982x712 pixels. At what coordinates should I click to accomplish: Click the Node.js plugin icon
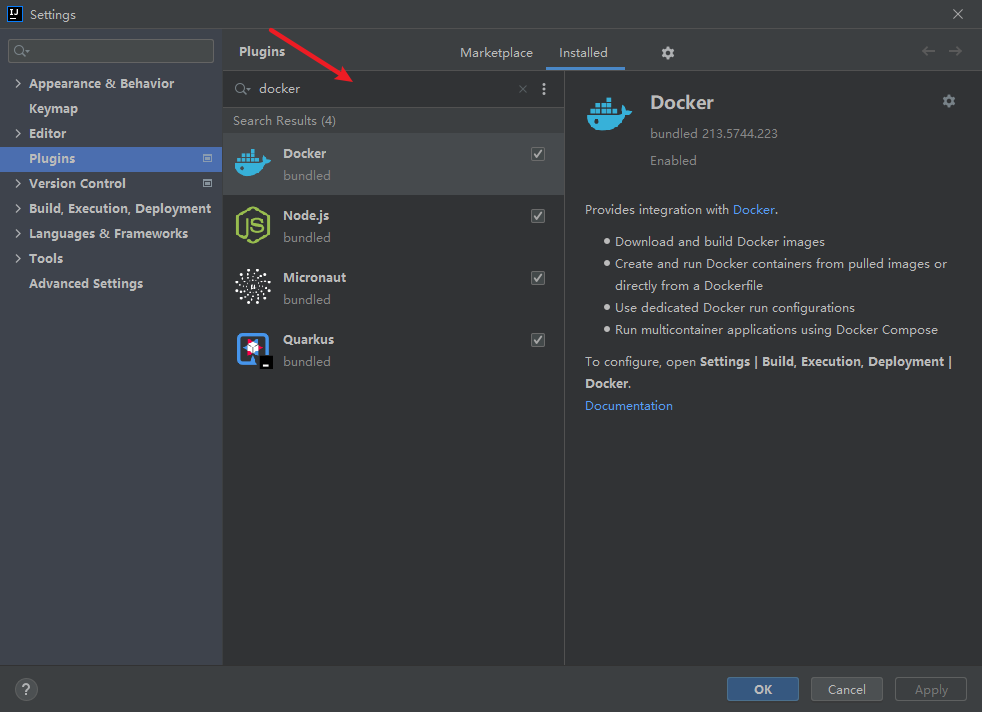(x=252, y=225)
